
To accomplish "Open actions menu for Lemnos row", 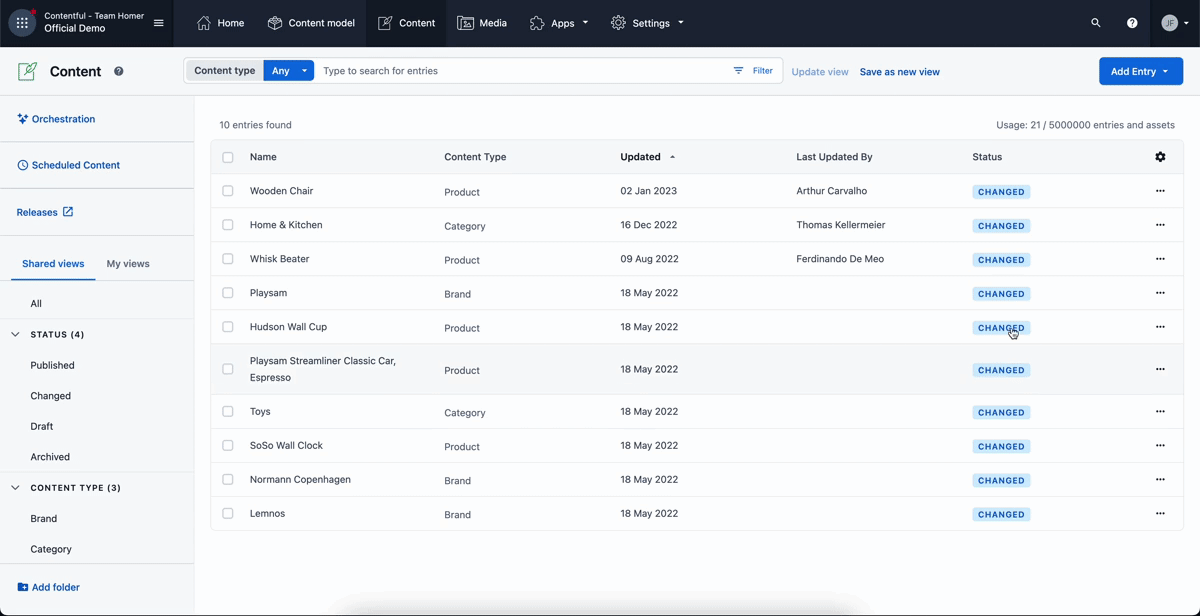I will (1160, 513).
